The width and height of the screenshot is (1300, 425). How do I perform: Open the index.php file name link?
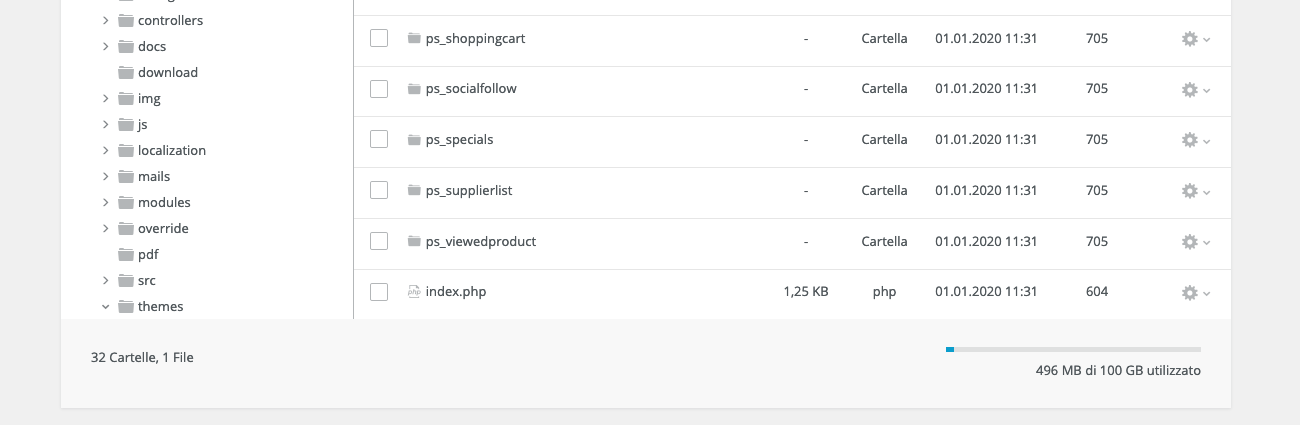pos(456,292)
